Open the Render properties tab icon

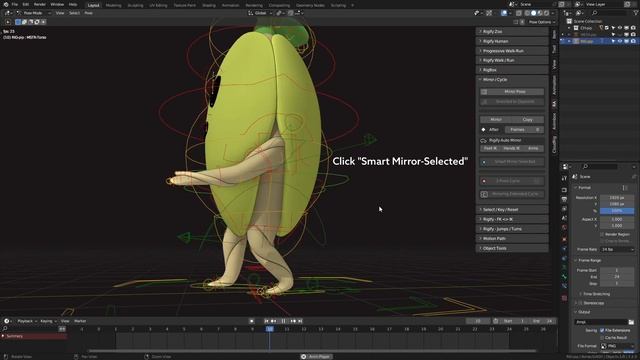click(x=564, y=190)
